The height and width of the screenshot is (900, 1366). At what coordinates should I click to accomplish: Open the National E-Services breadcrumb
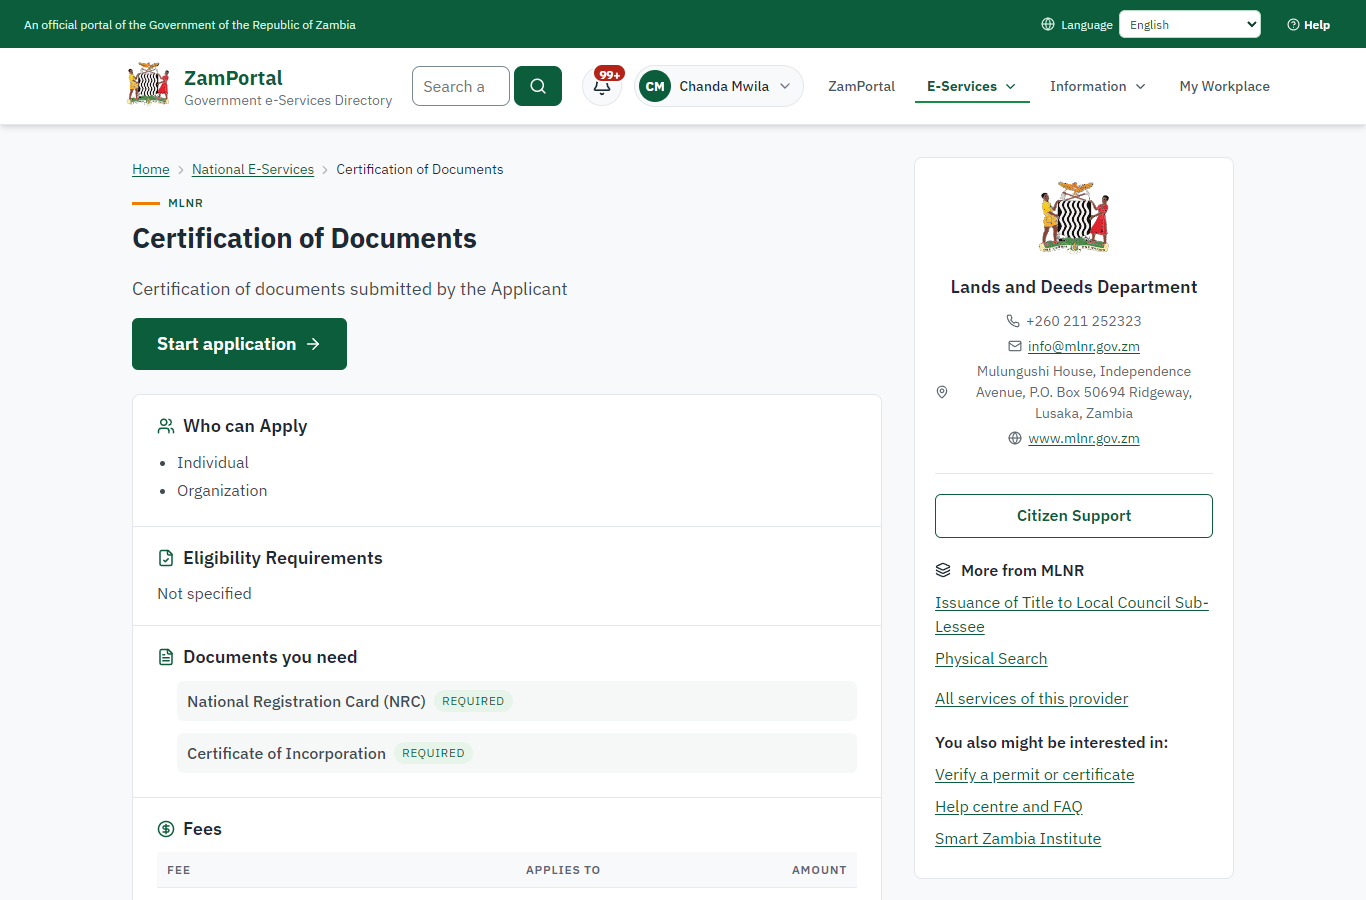coord(253,169)
